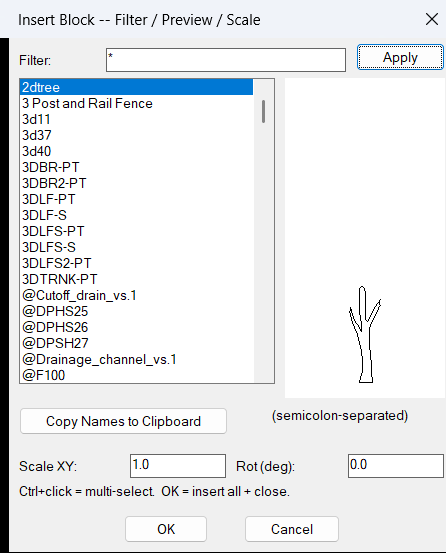Select the 3DBR-PT block entry
The width and height of the screenshot is (446, 553).
click(x=136, y=167)
